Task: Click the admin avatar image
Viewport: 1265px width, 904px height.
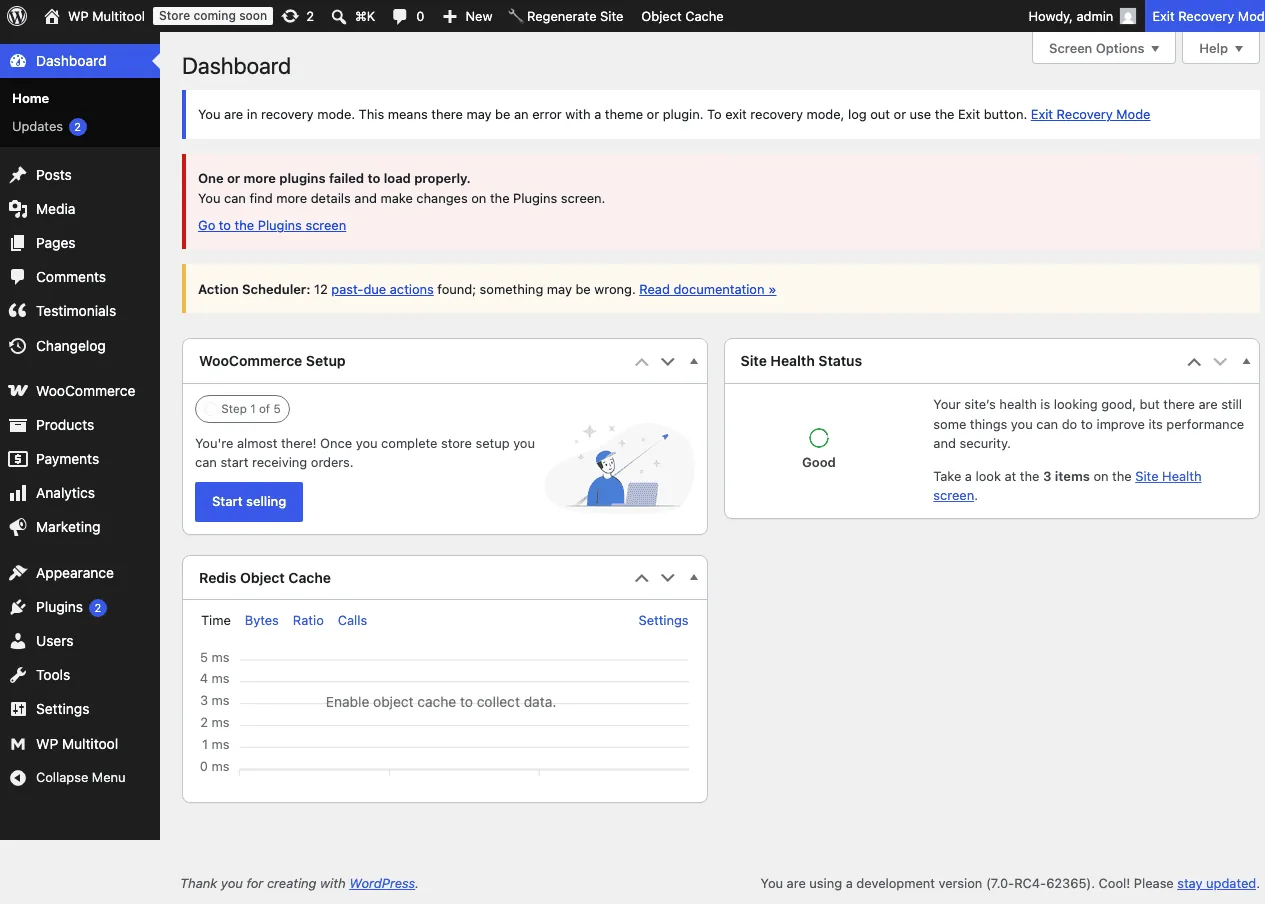Action: point(1128,16)
